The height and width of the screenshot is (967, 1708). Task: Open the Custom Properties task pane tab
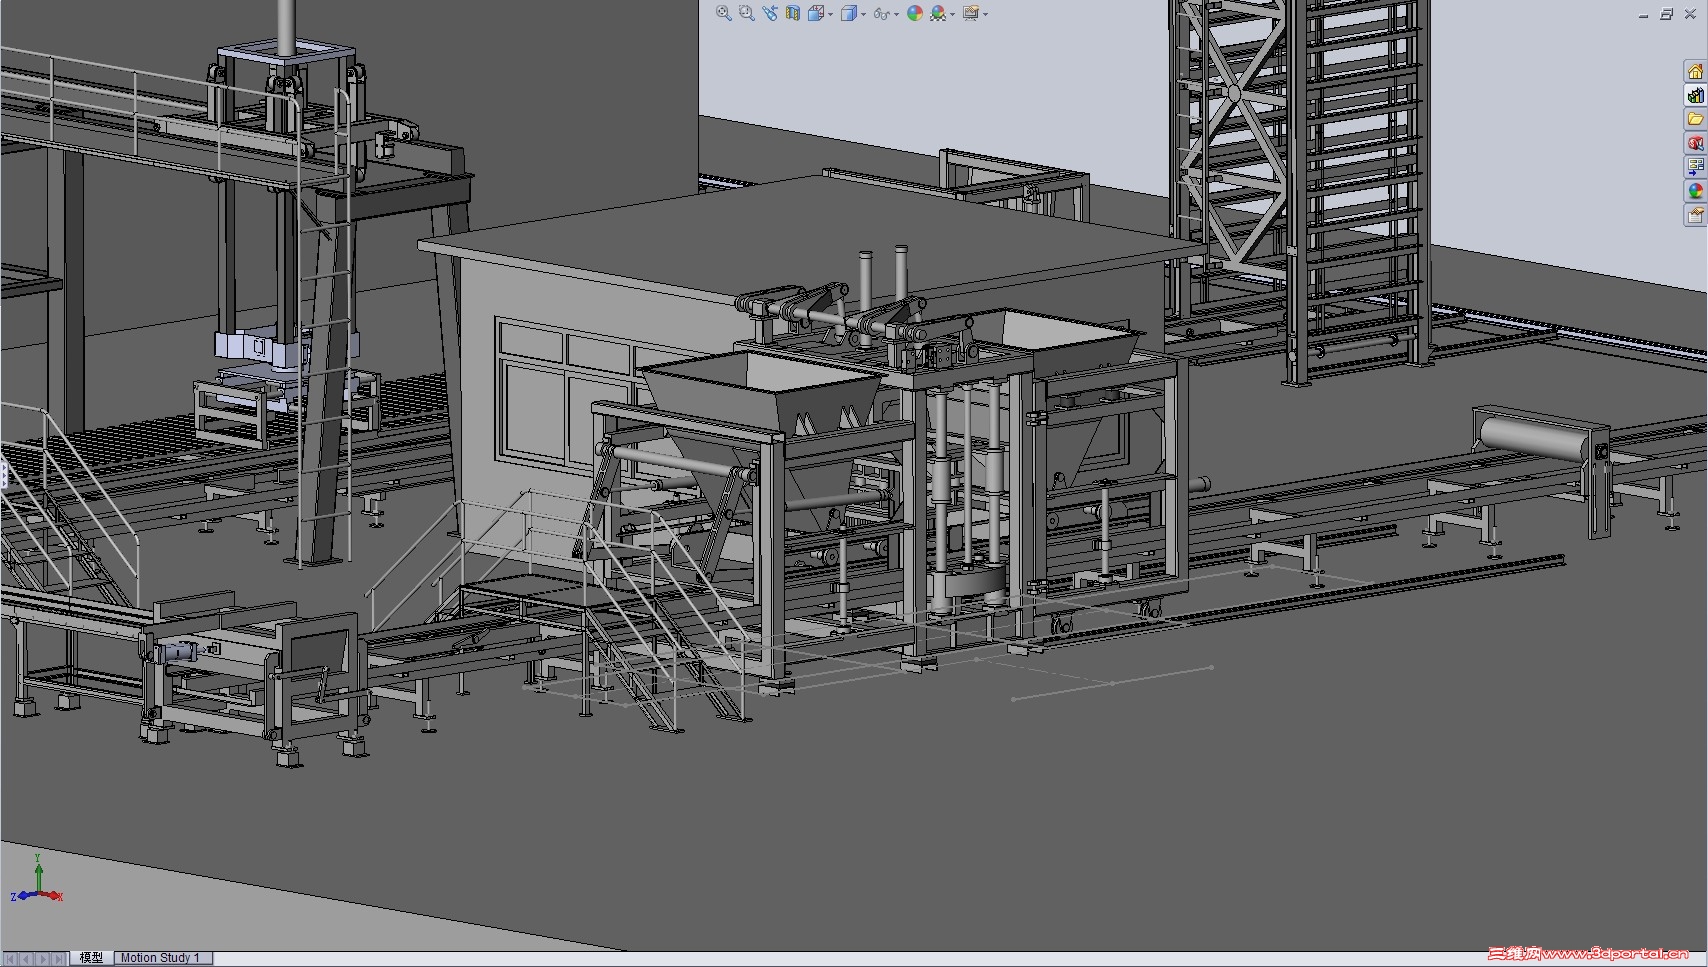(x=1695, y=215)
